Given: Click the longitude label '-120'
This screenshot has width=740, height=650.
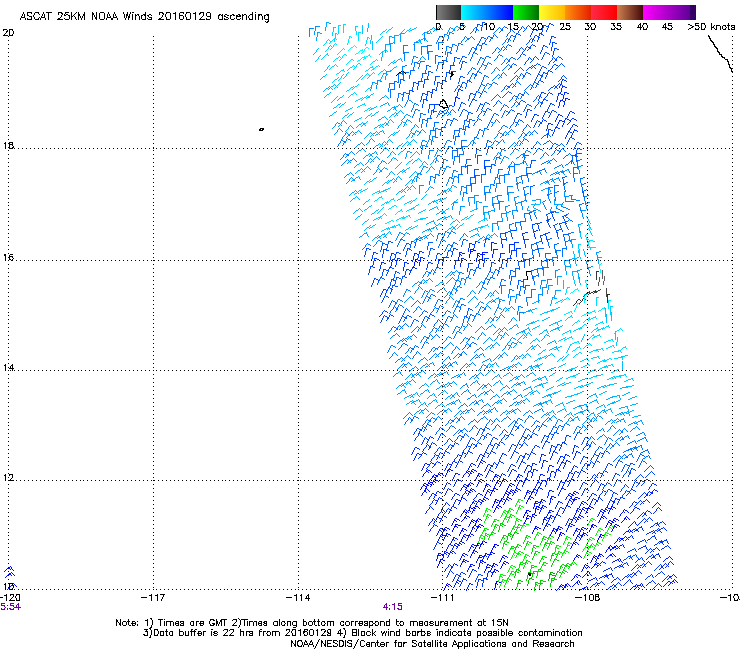Looking at the screenshot, I should point(10,598).
